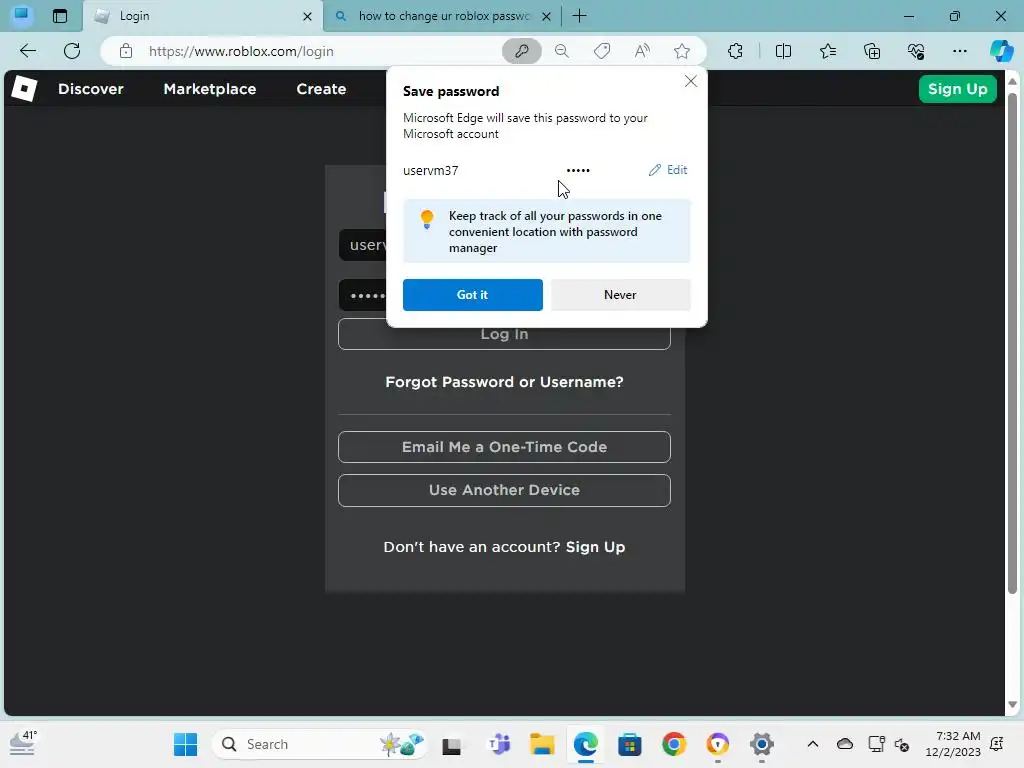
Task: Activate Read aloud icon
Action: (x=642, y=51)
